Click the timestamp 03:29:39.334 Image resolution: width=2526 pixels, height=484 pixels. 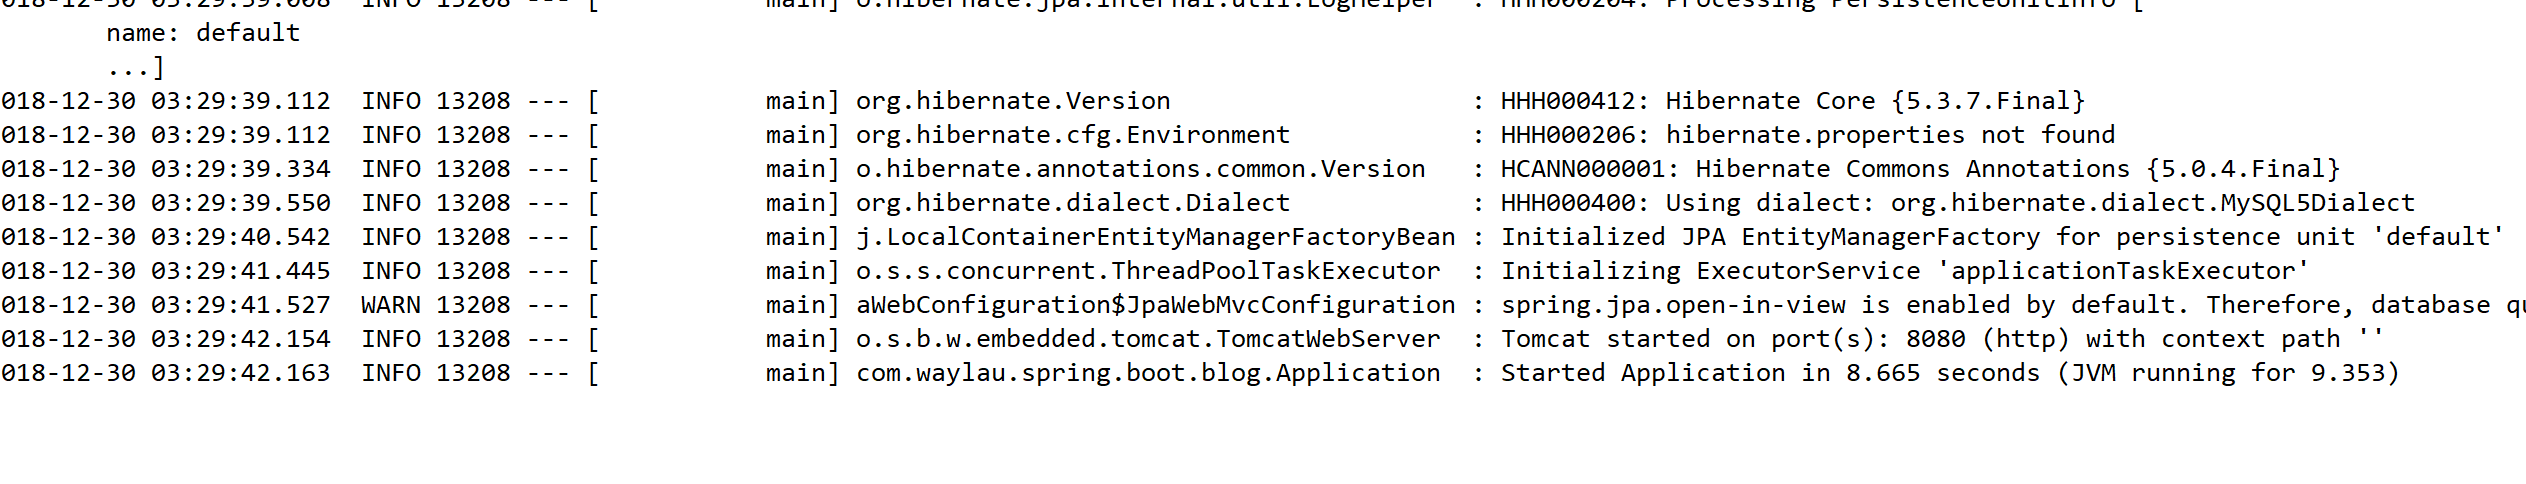[x=240, y=169]
